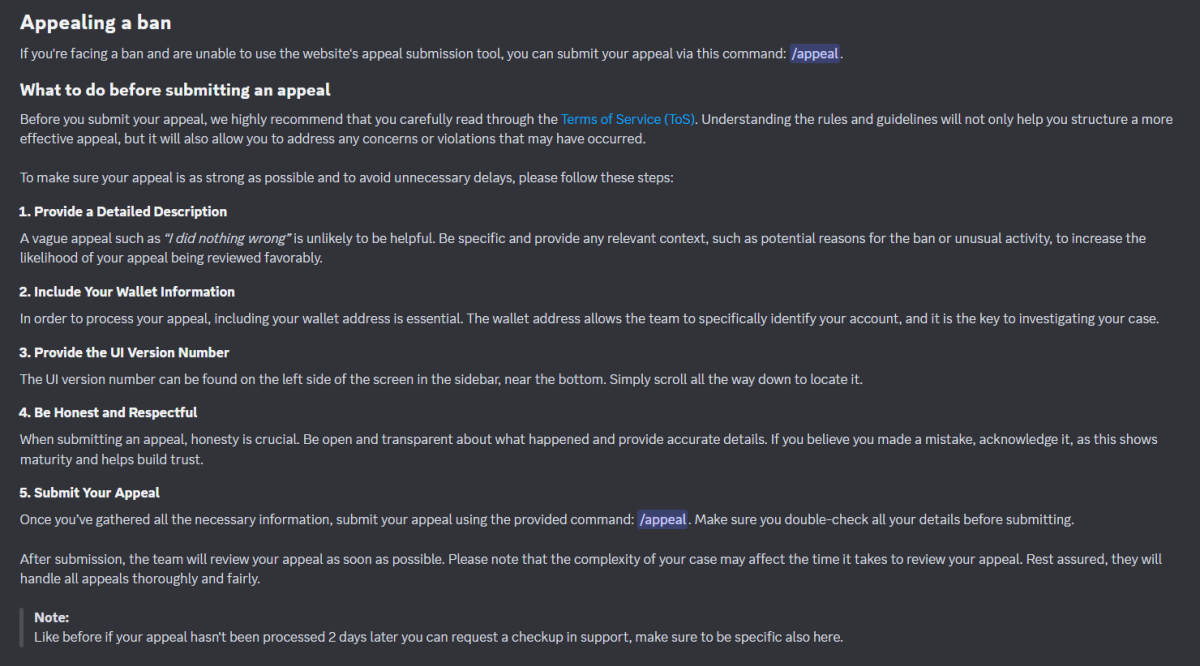Screen dimensions: 1200x666
Task: Open the Terms of Service (ToS) link
Action: click(x=628, y=119)
